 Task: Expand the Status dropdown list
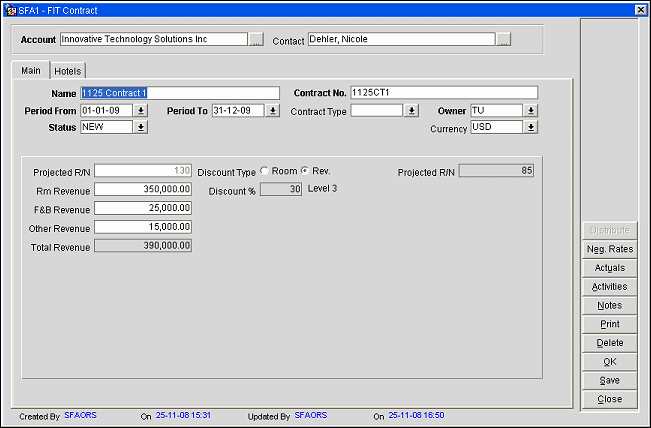[141, 128]
